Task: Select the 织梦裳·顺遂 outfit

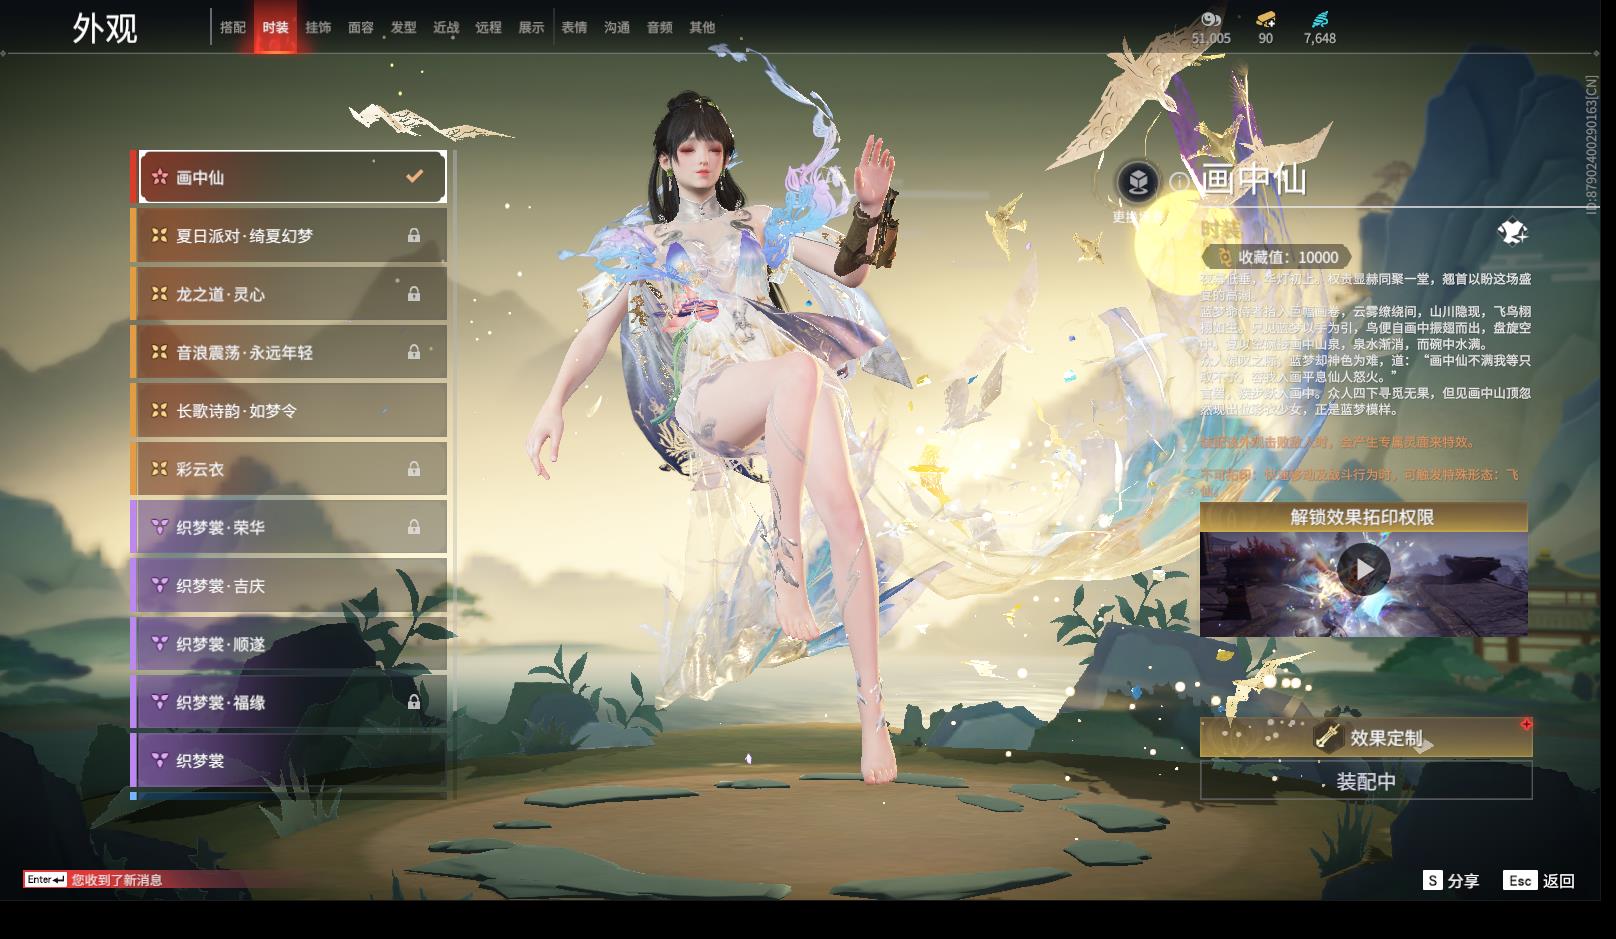Action: [x=291, y=644]
